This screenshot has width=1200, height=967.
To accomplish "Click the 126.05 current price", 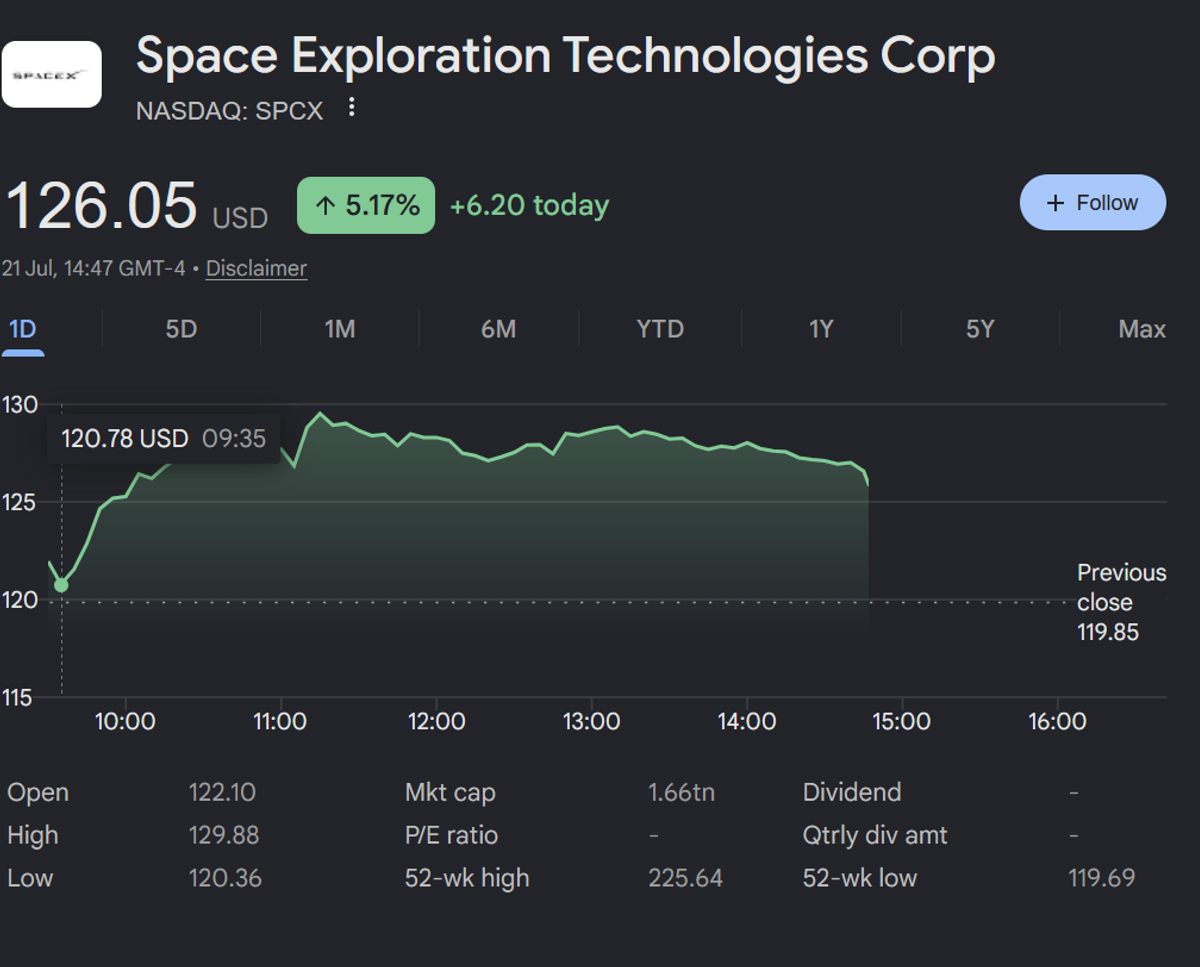I will [102, 205].
